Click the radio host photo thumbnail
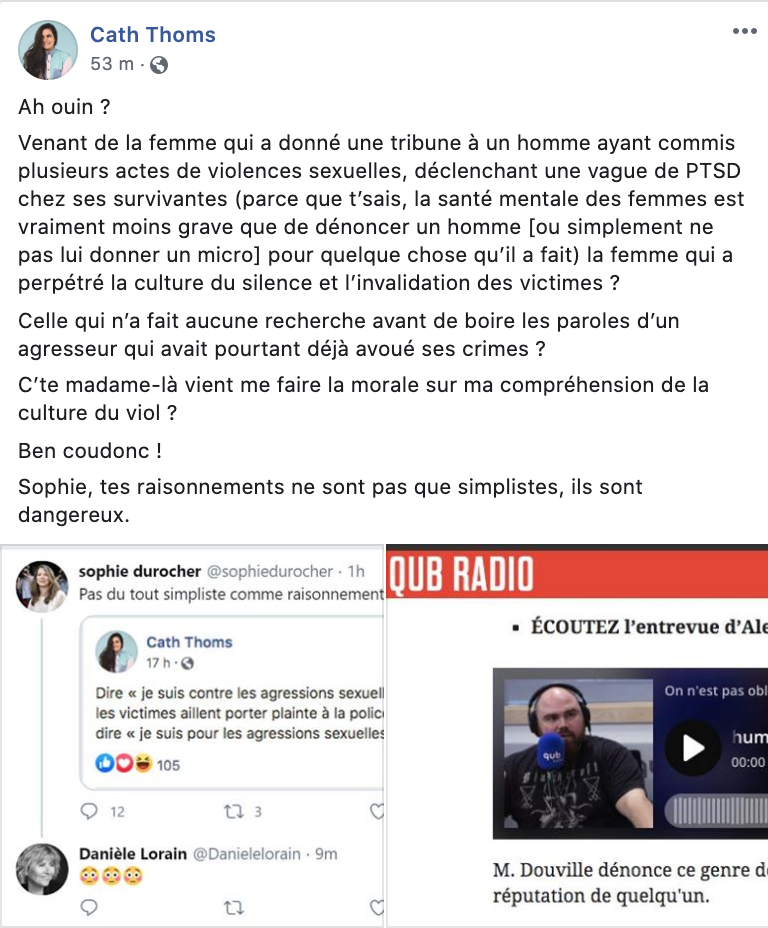The image size is (768, 928). click(578, 753)
